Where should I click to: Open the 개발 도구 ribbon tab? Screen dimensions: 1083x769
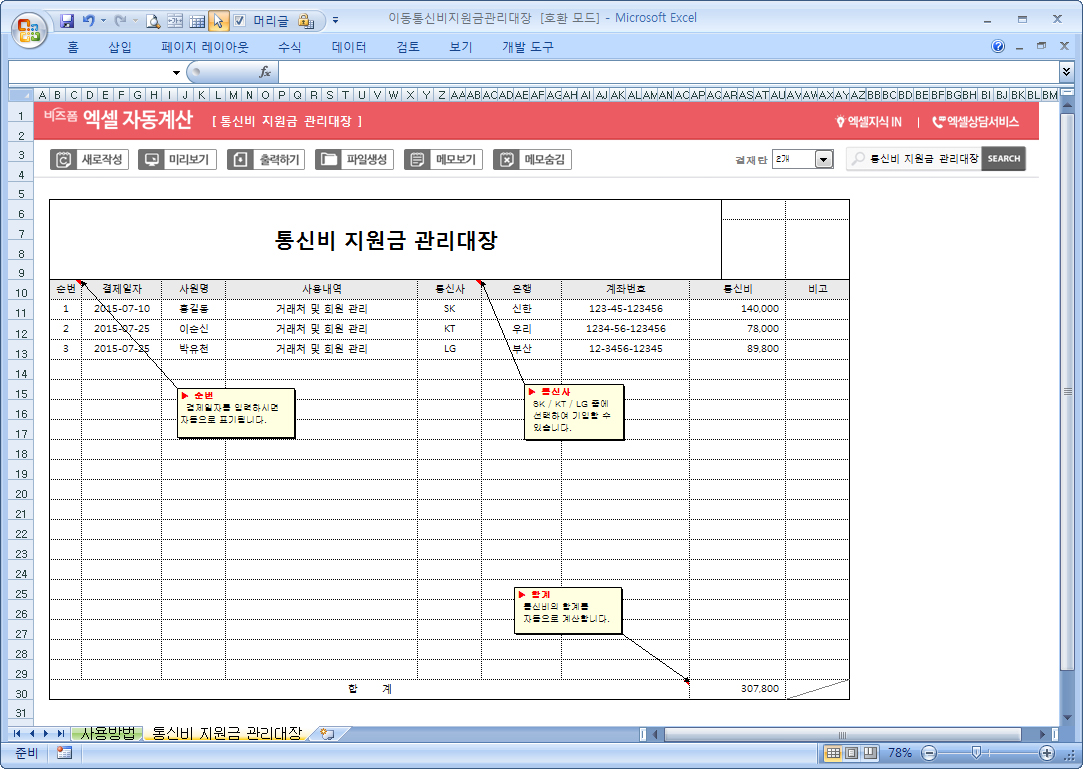(x=528, y=47)
